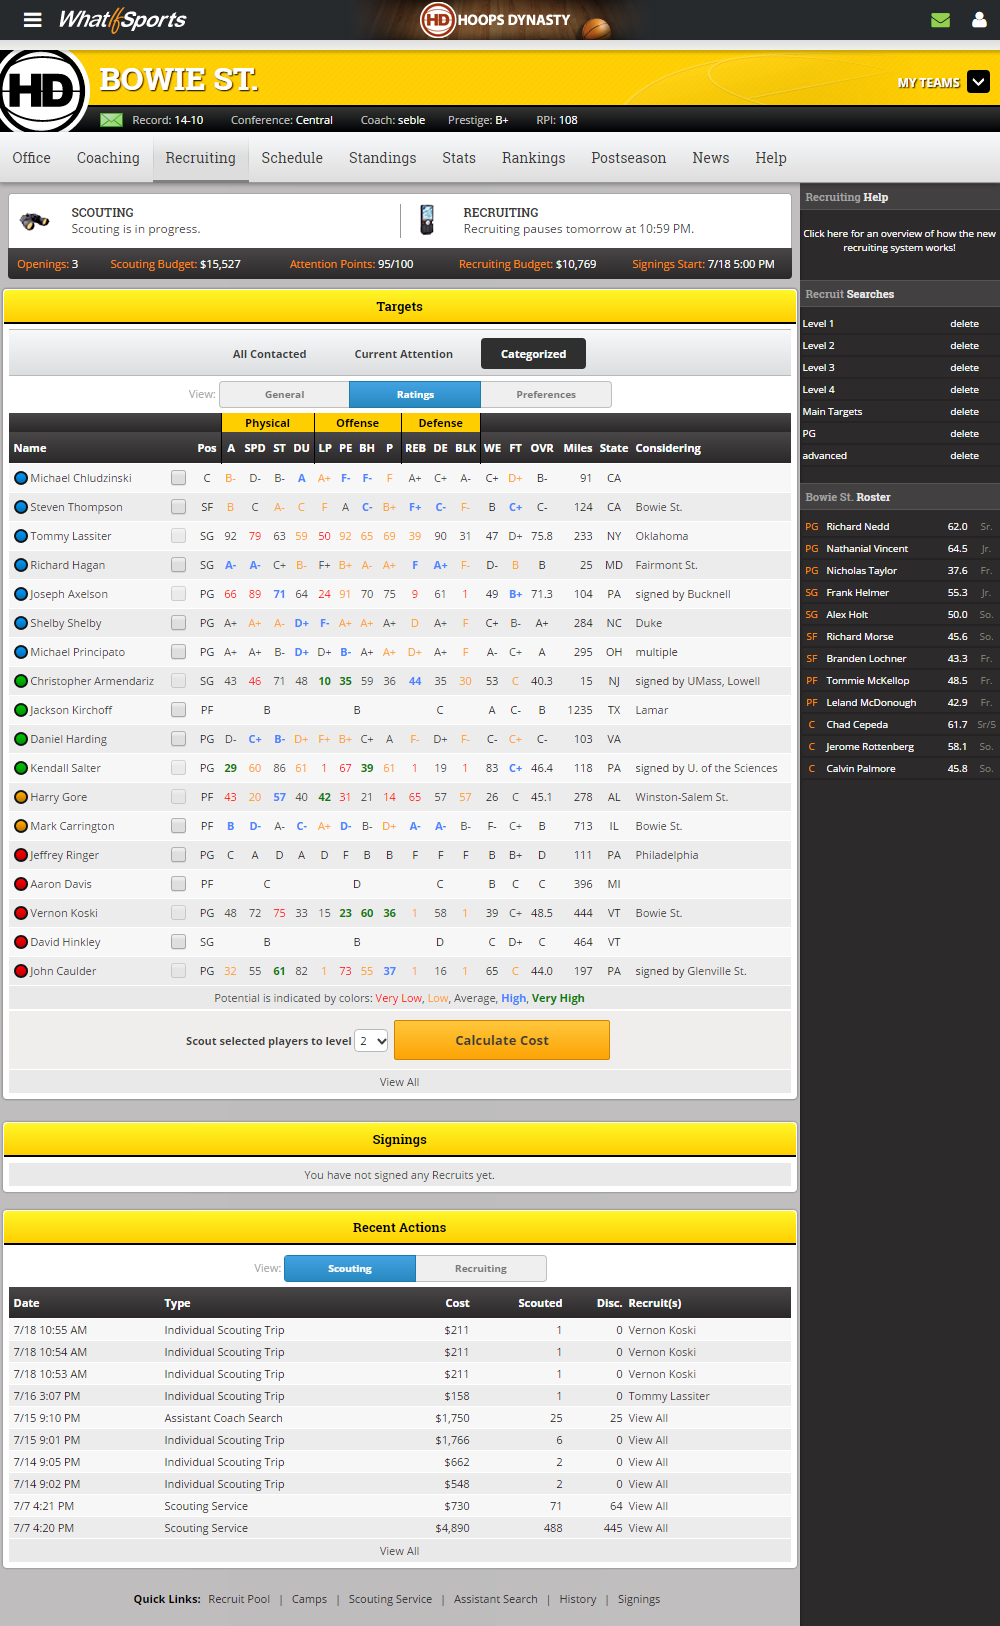Click blue category dot for Michael Chludzinski
Image resolution: width=1000 pixels, height=1626 pixels.
(21, 478)
